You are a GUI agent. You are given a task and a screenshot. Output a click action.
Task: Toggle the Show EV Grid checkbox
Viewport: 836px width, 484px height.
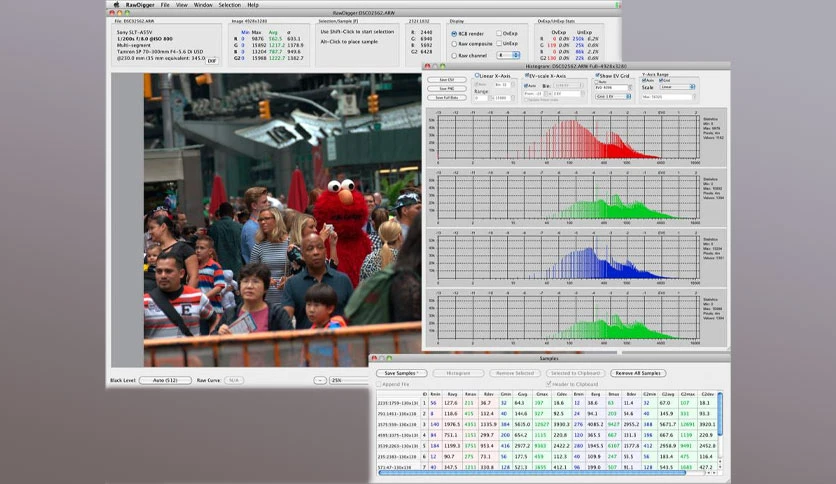597,76
